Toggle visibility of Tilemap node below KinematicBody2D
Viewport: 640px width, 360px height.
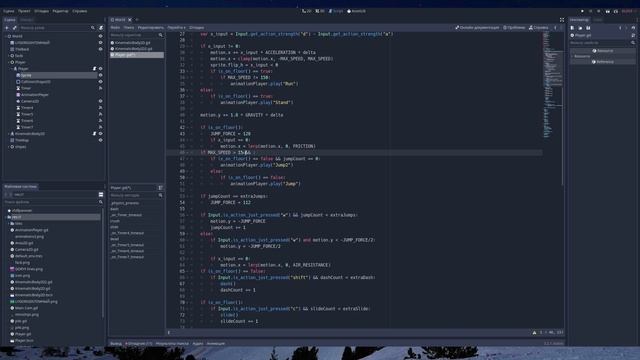(100, 140)
